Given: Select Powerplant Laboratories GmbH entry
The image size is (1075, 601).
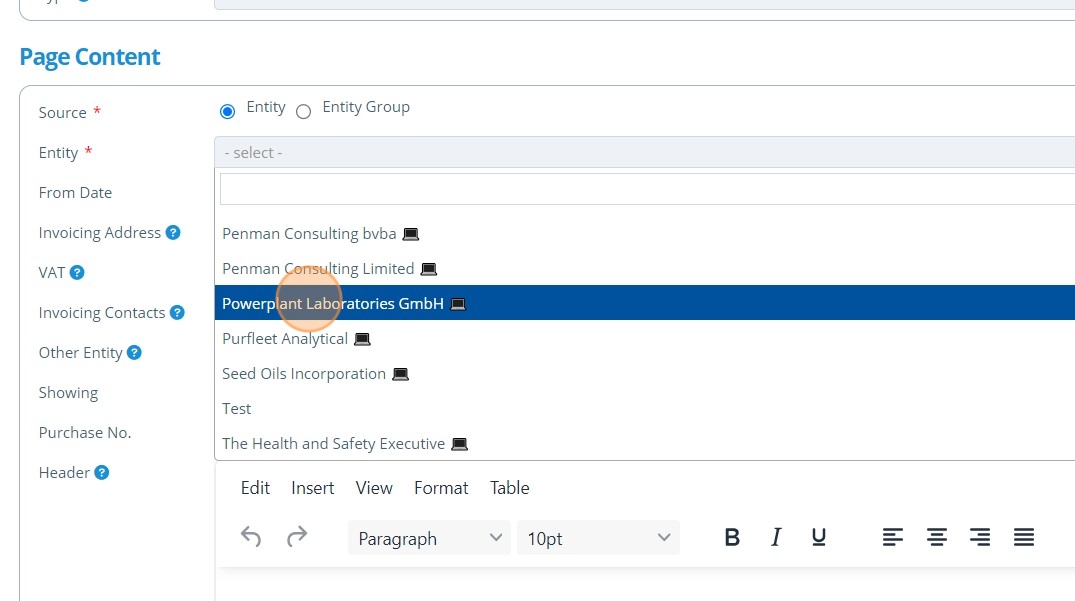Looking at the screenshot, I should (644, 304).
